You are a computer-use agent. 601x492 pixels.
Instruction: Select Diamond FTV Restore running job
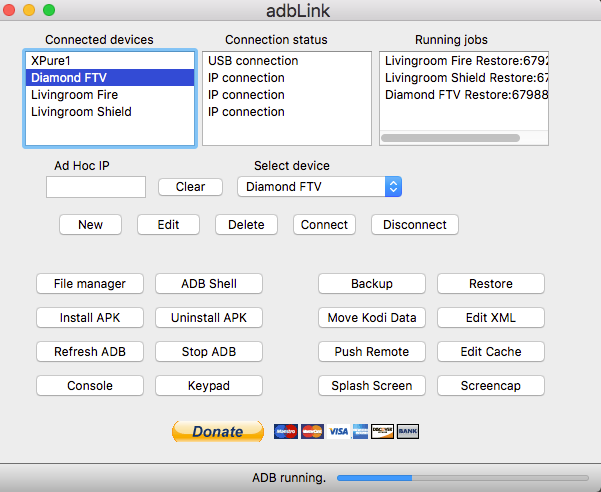click(467, 95)
